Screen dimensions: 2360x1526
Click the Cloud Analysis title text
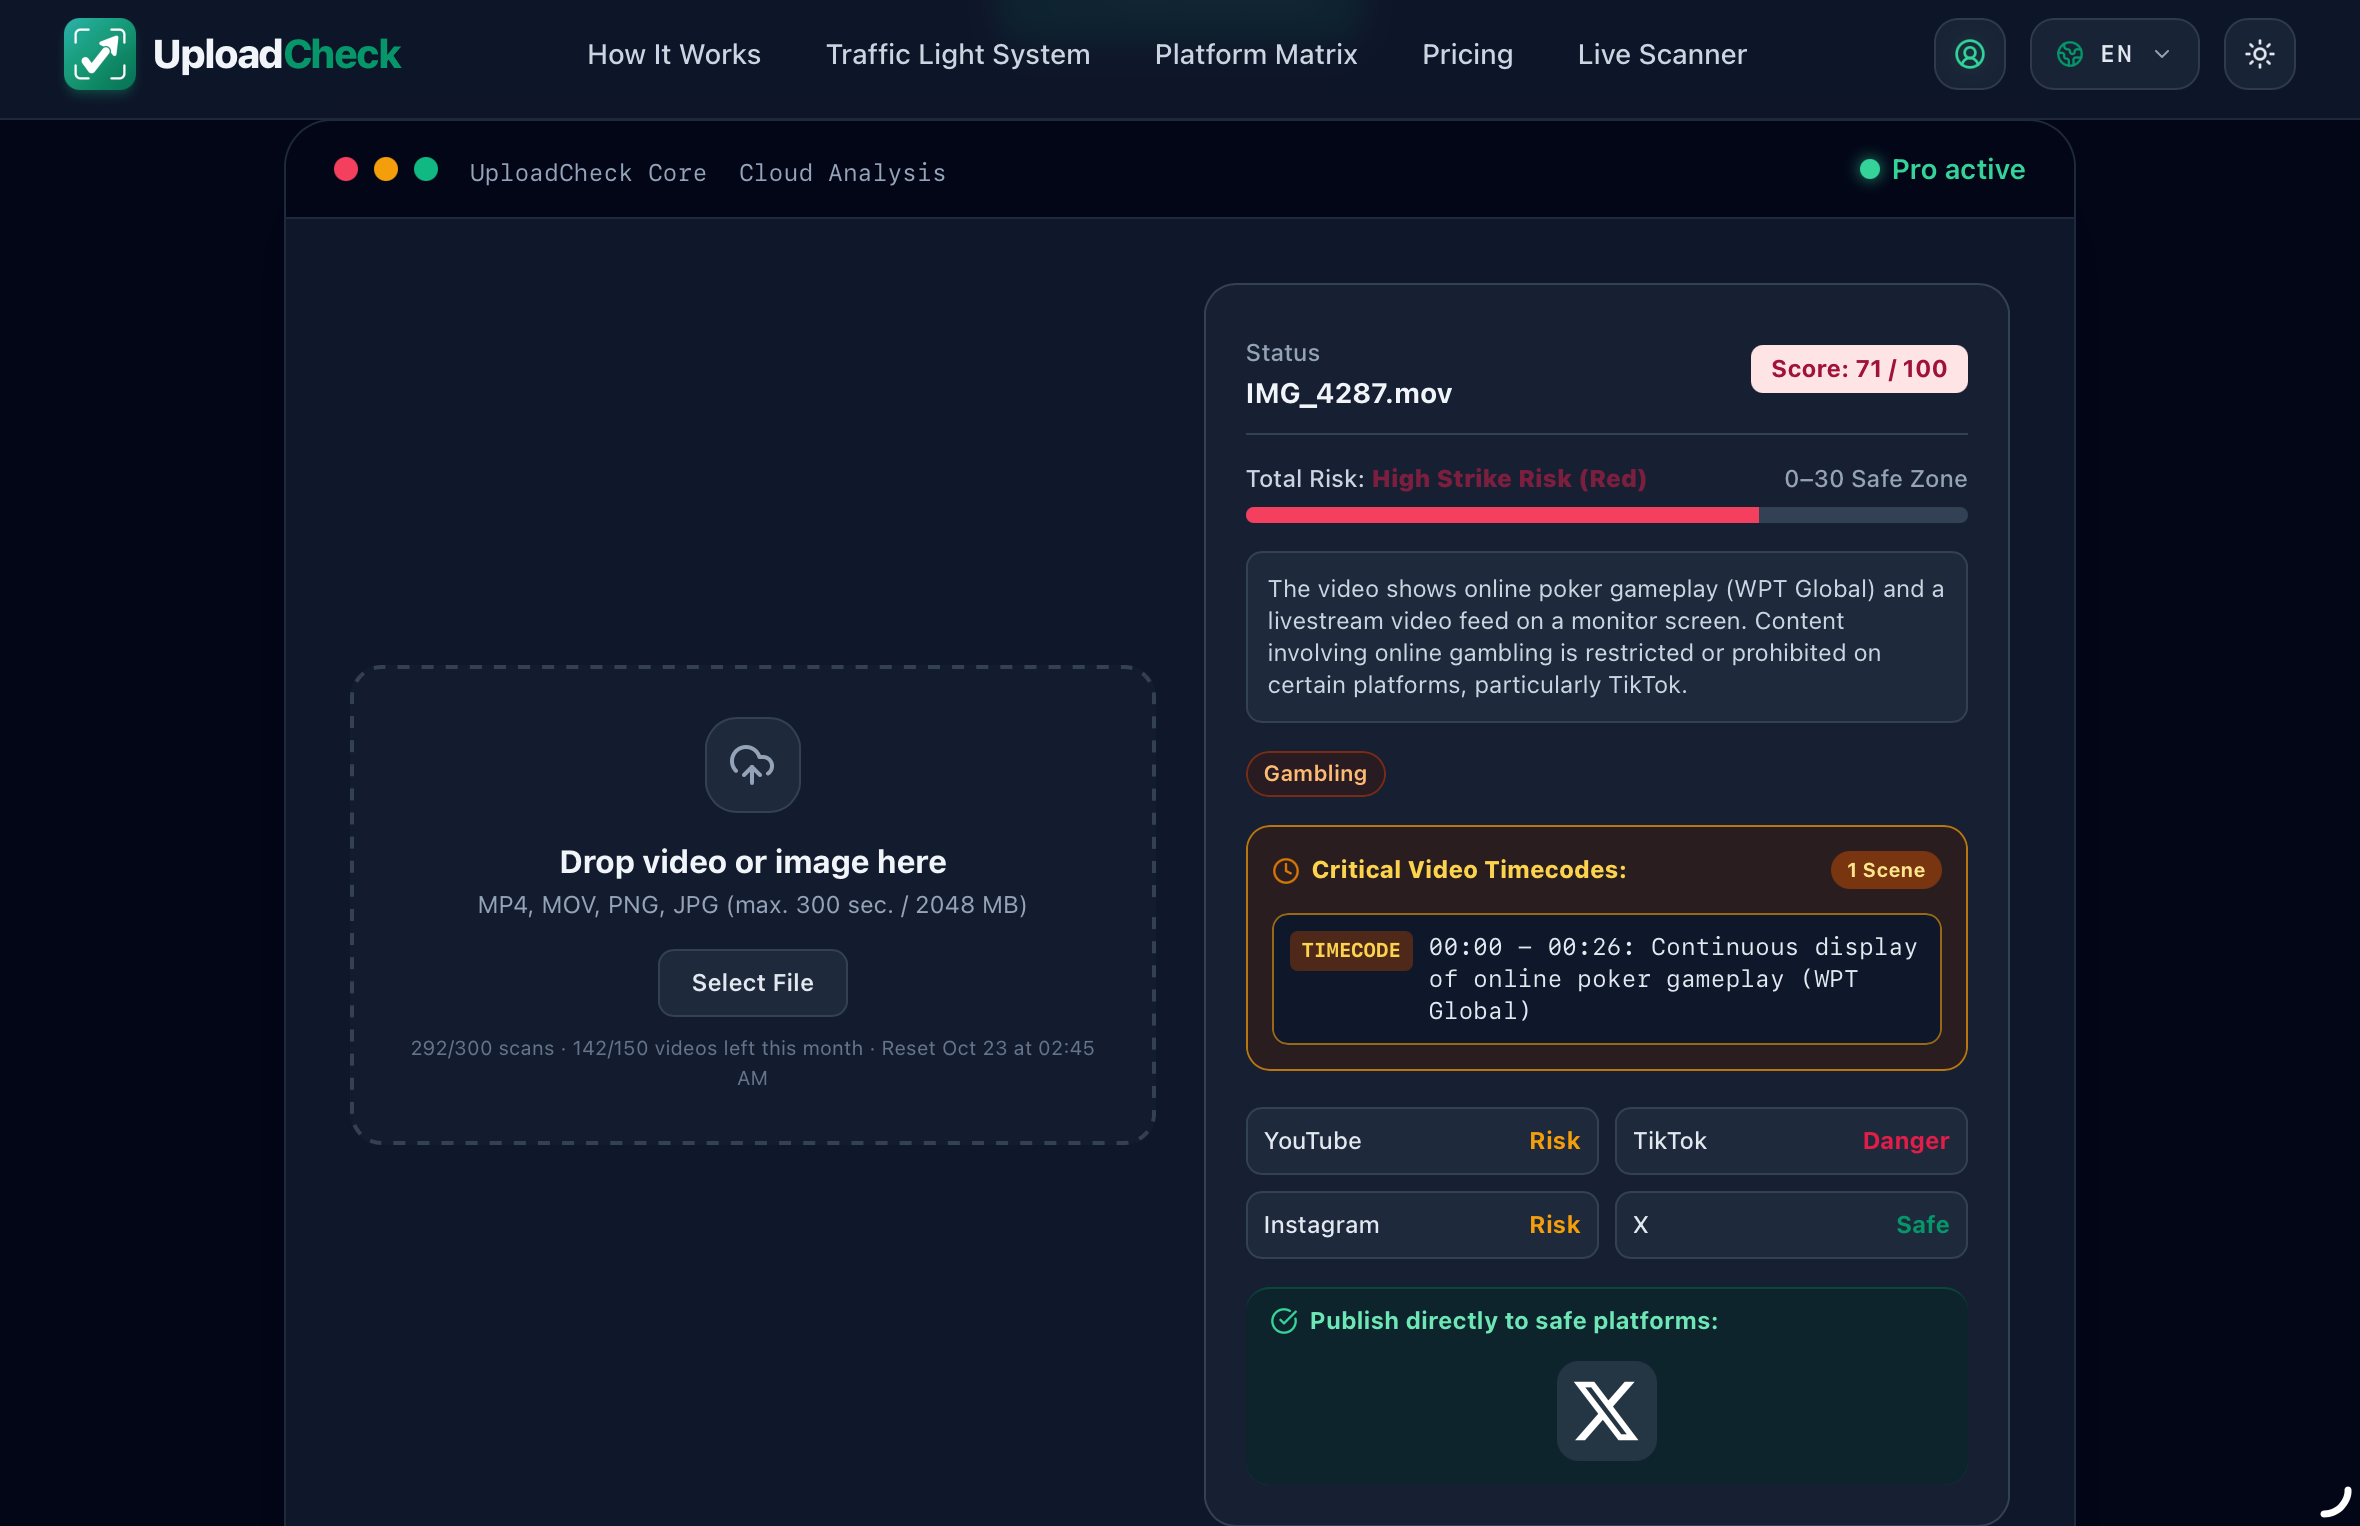click(x=842, y=173)
